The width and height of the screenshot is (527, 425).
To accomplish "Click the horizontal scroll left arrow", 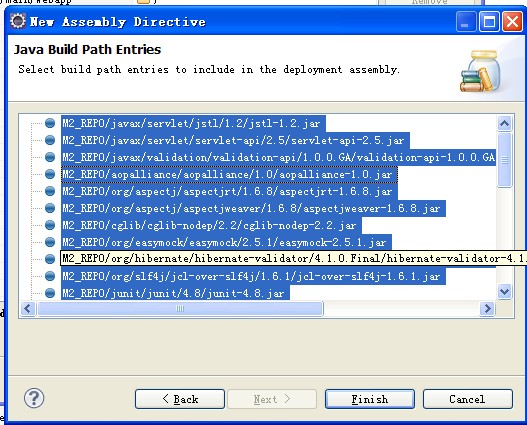I will pos(28,308).
